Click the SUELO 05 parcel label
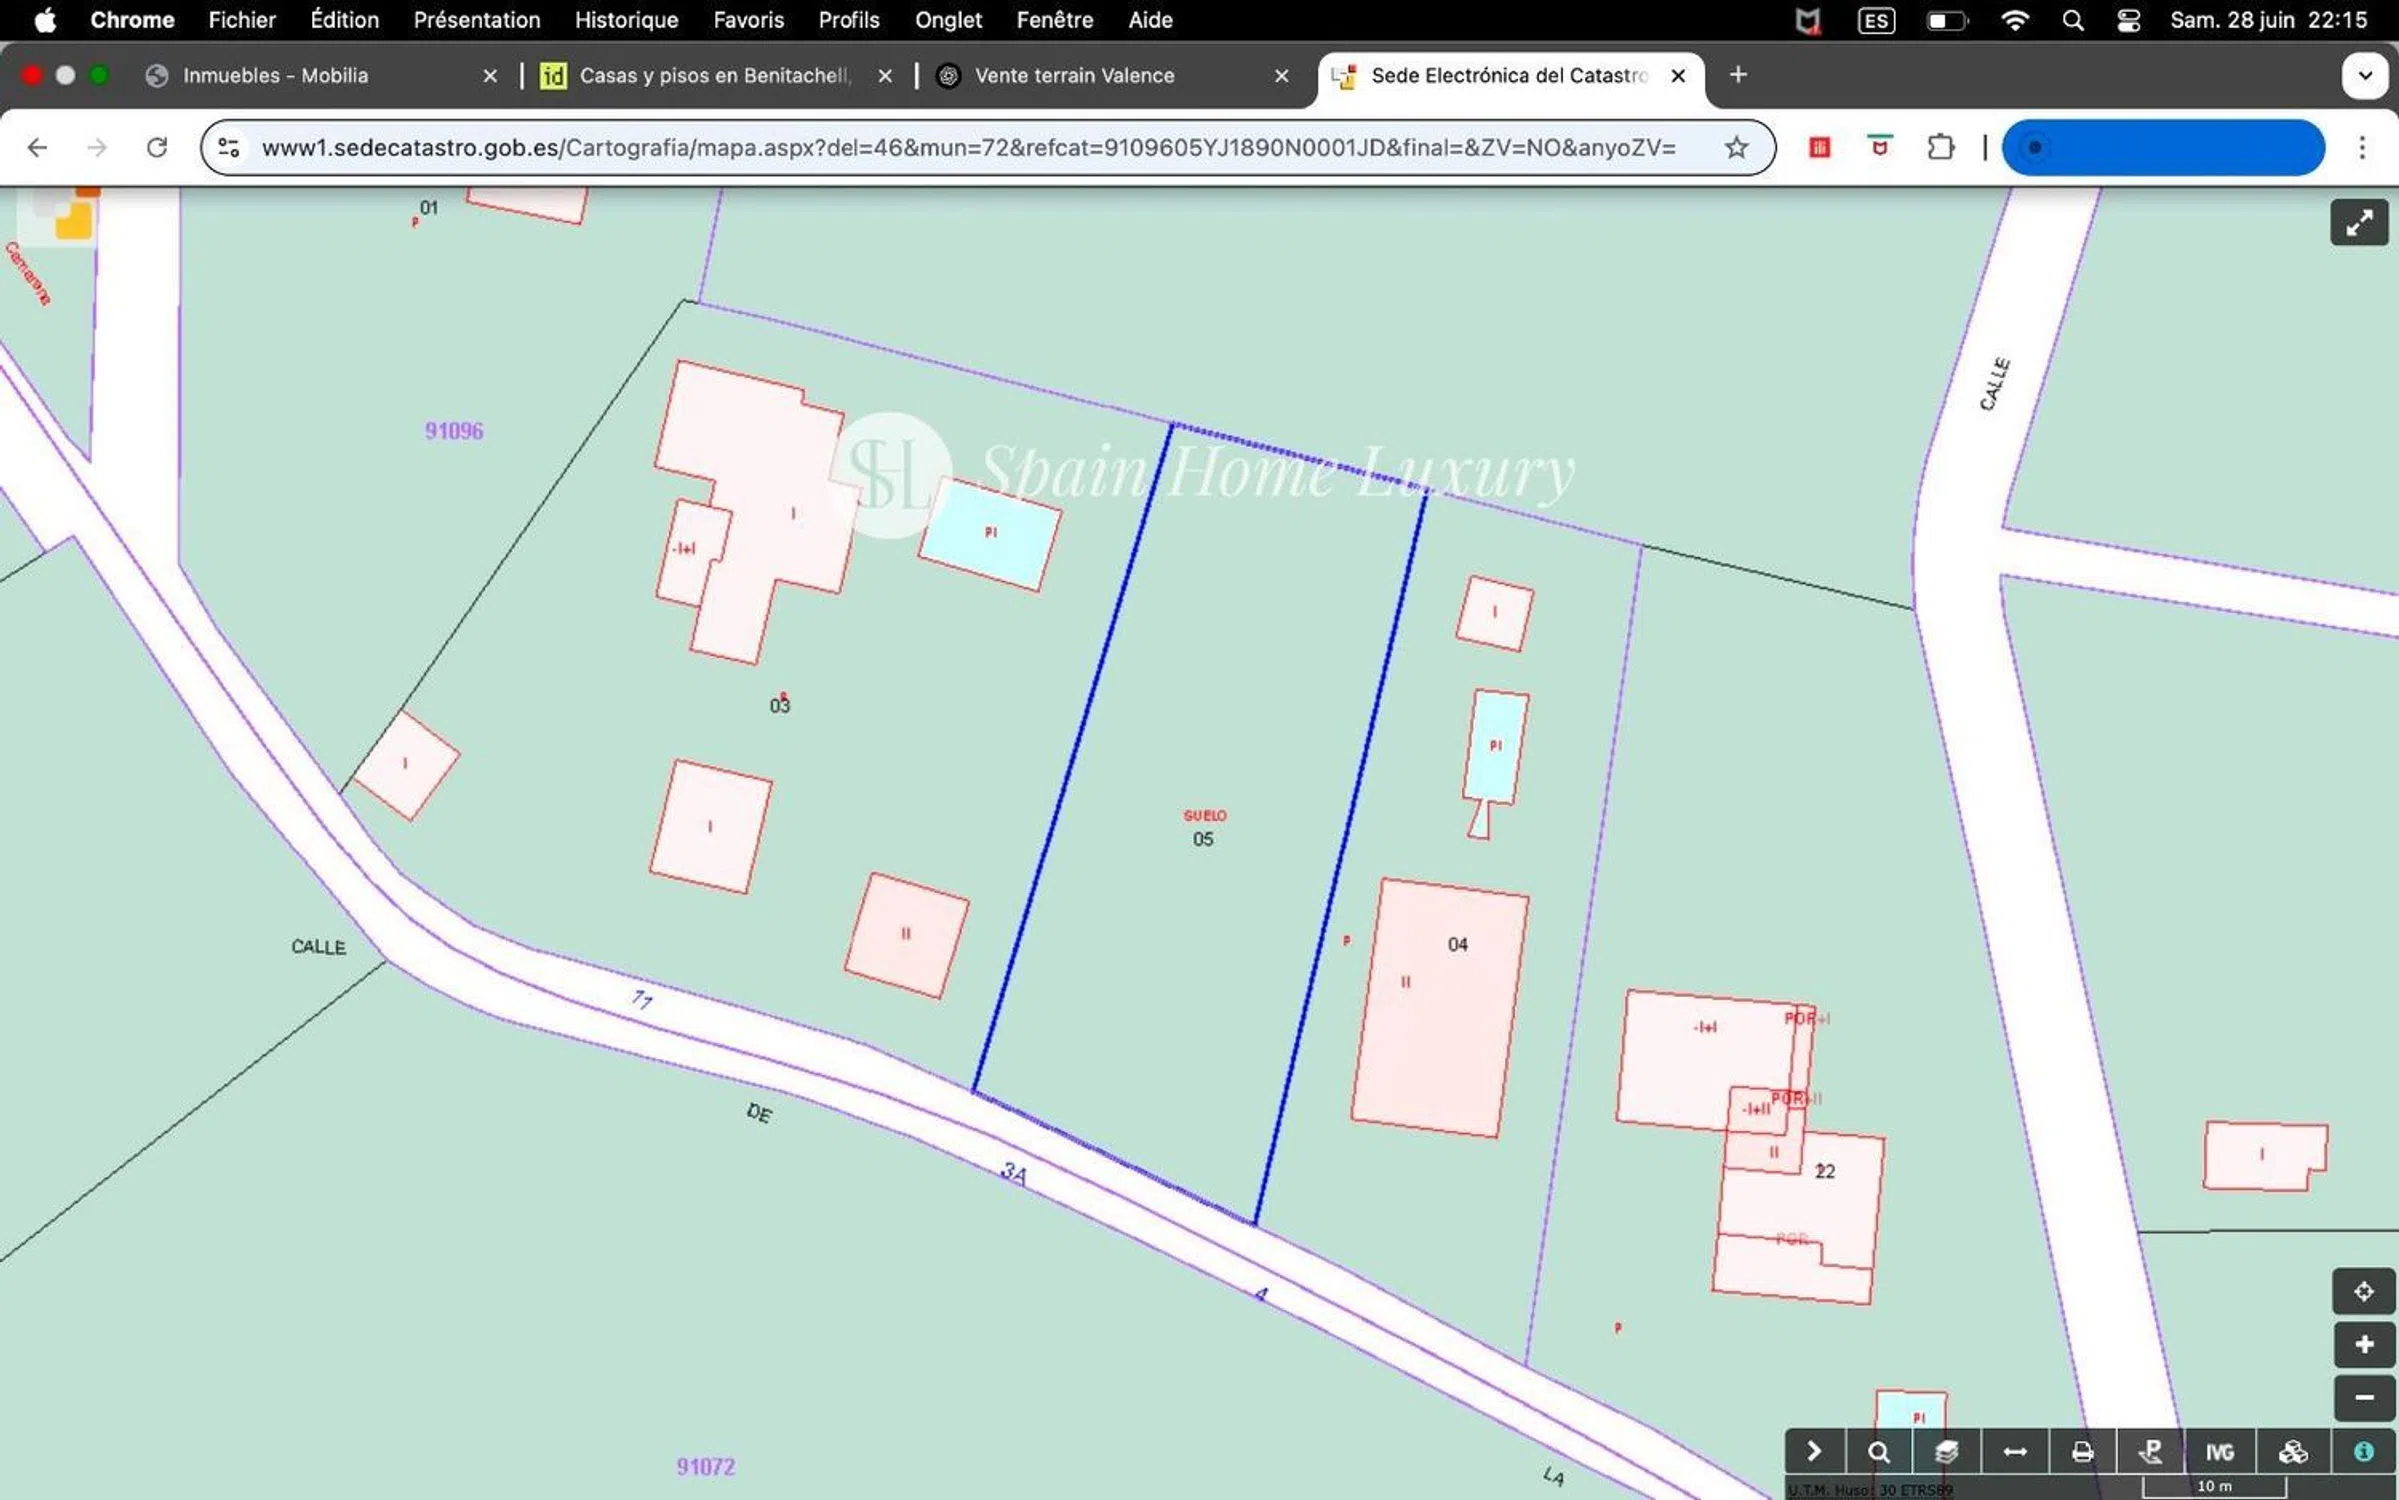 click(1204, 828)
